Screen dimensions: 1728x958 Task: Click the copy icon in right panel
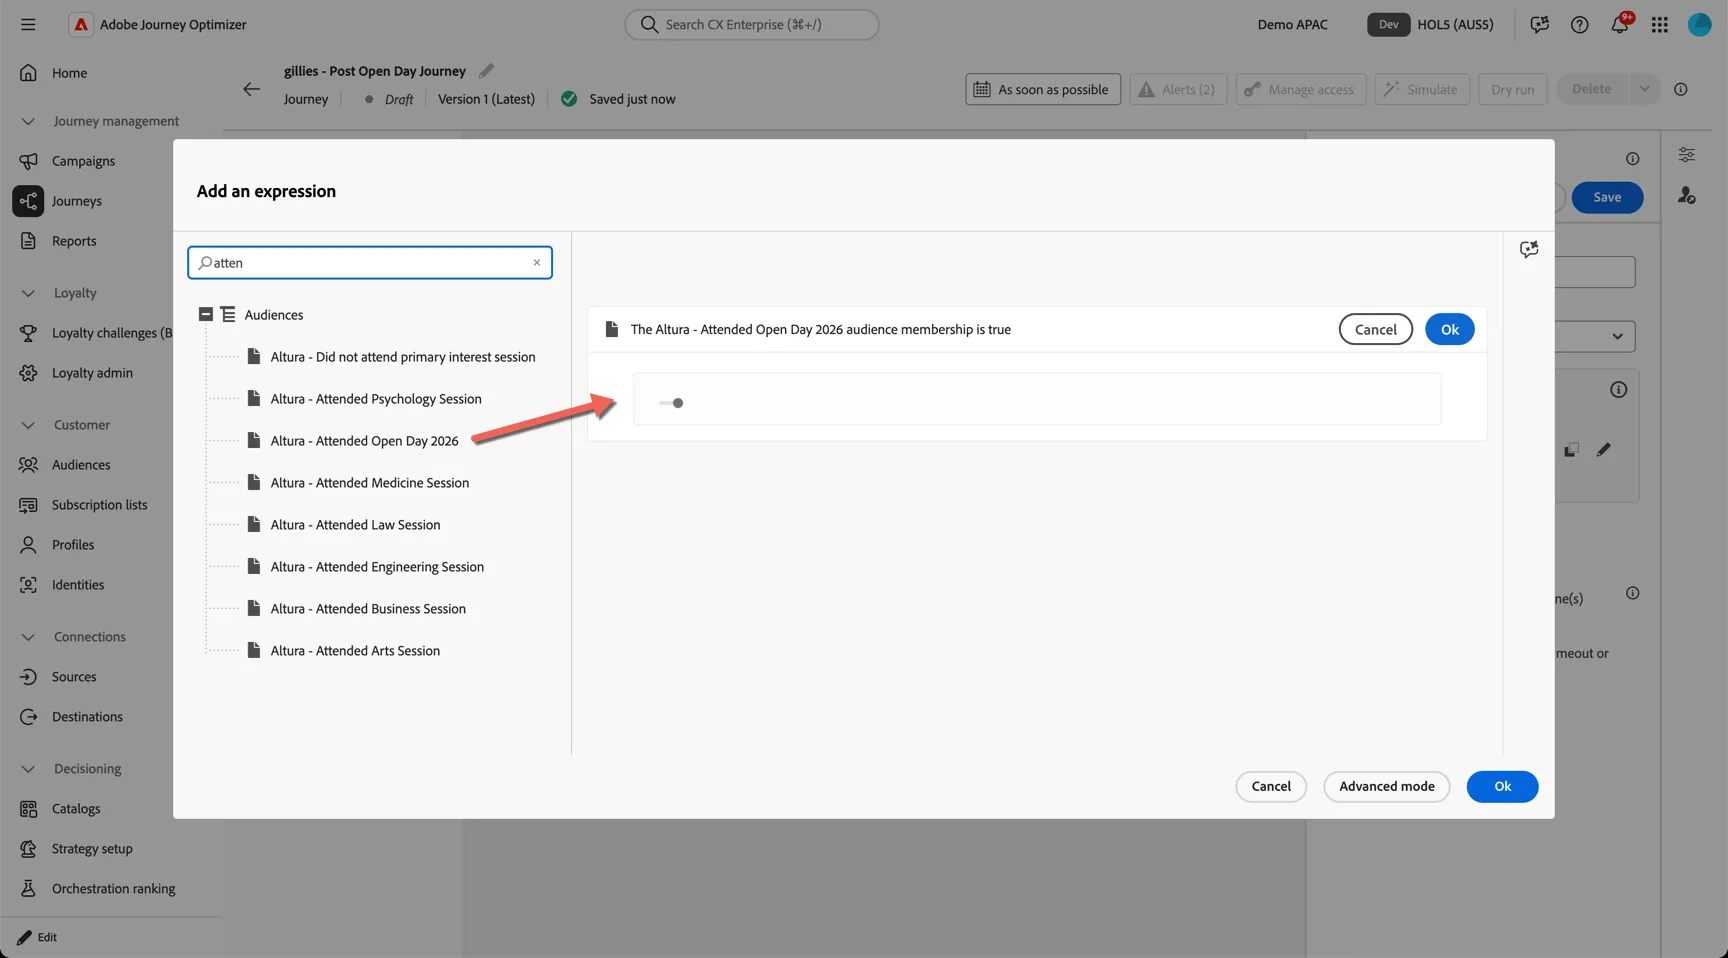click(x=1571, y=450)
